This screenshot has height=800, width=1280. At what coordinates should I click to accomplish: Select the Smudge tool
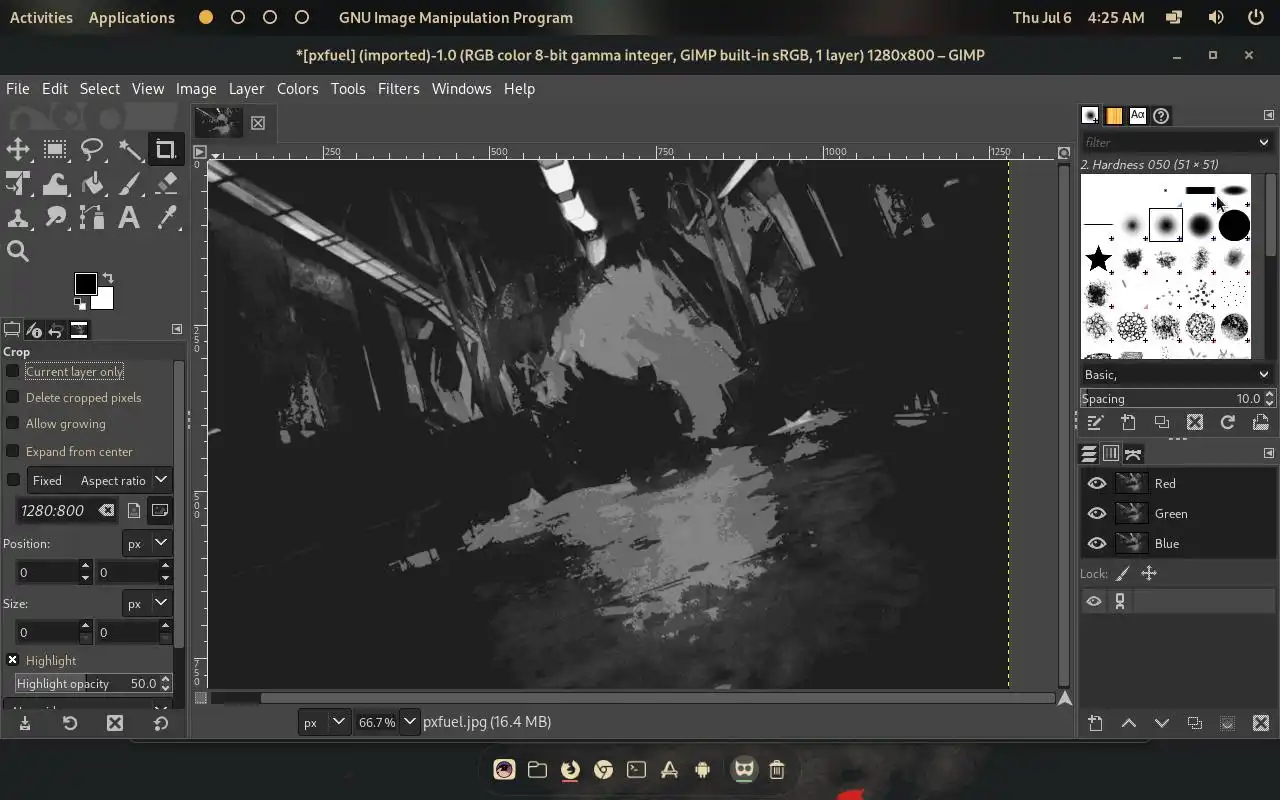(x=55, y=217)
